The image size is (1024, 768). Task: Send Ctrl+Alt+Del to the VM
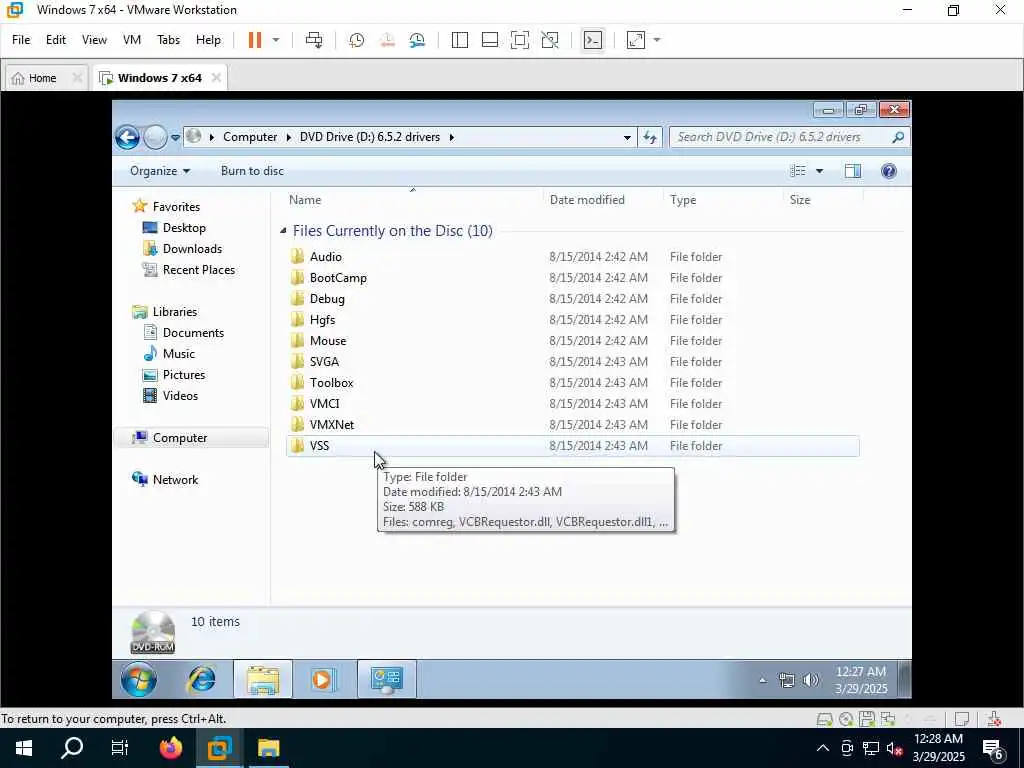[313, 40]
